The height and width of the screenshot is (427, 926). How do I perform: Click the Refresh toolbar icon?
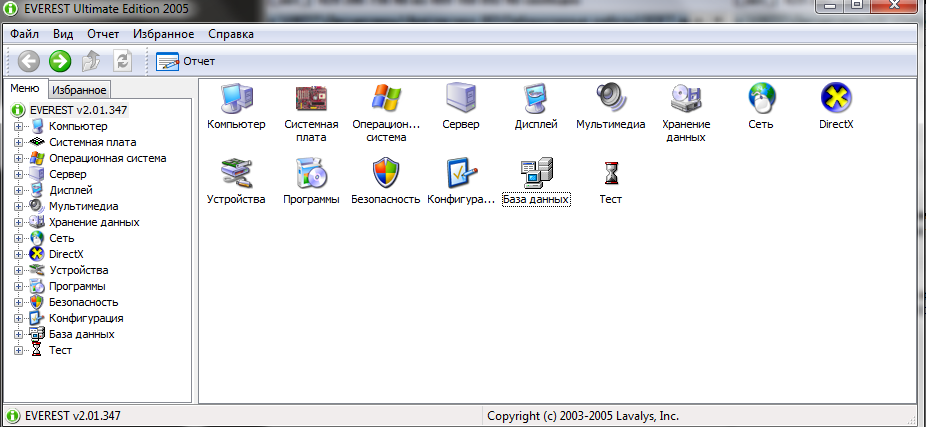point(122,61)
